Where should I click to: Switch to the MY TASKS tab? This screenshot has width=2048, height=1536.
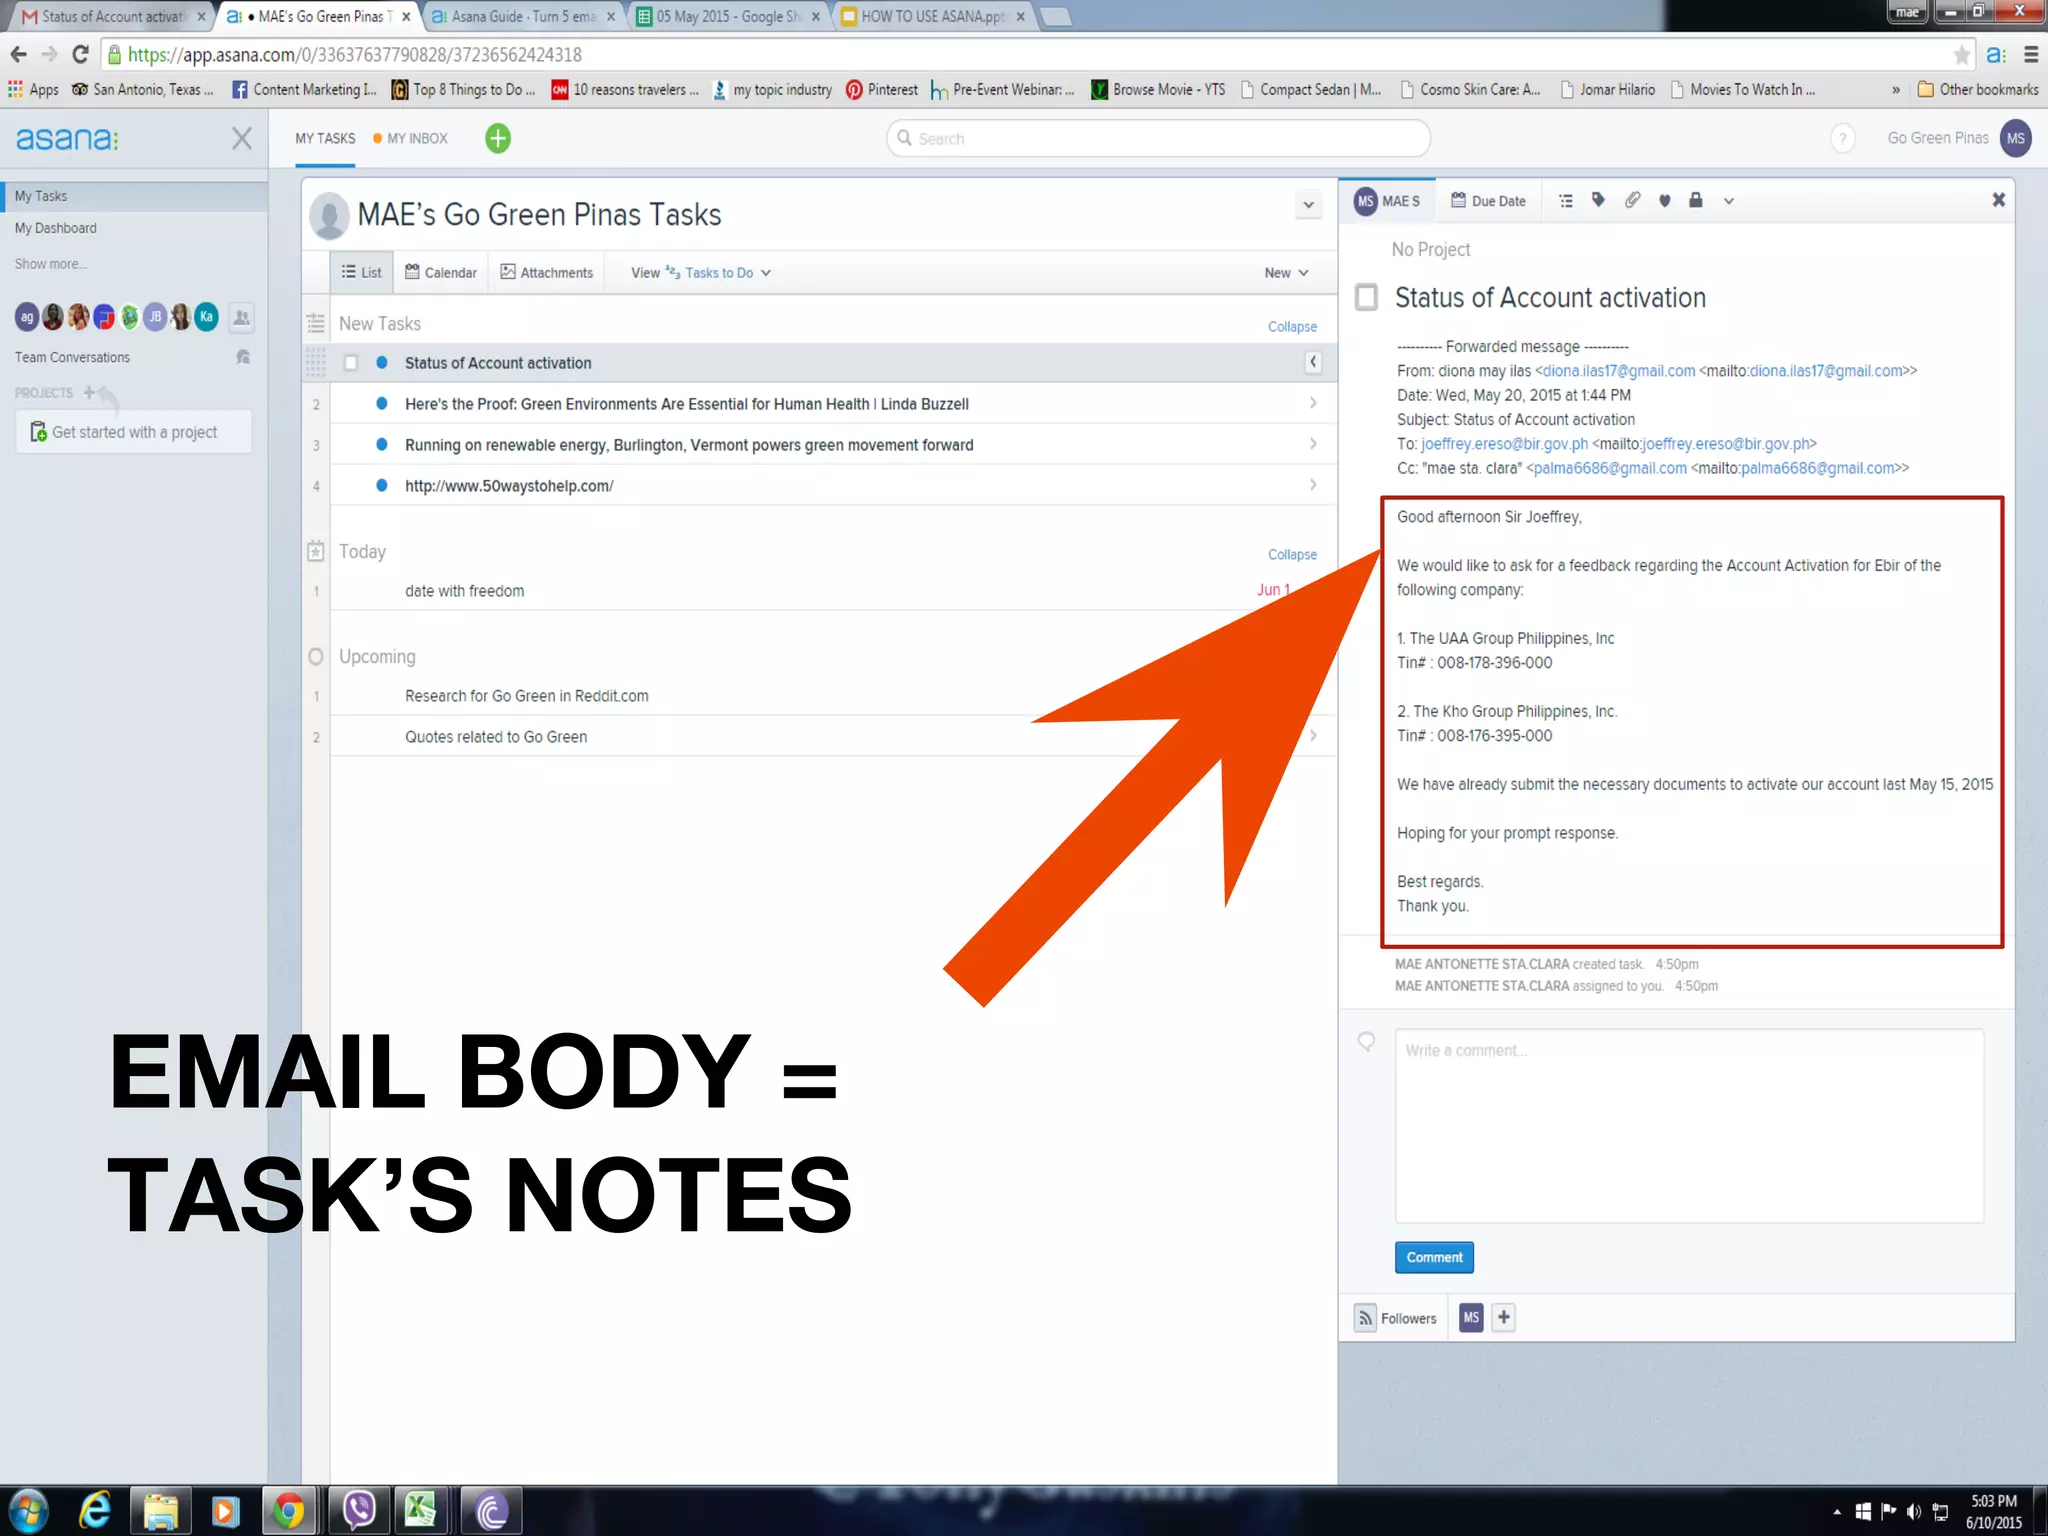pos(325,138)
